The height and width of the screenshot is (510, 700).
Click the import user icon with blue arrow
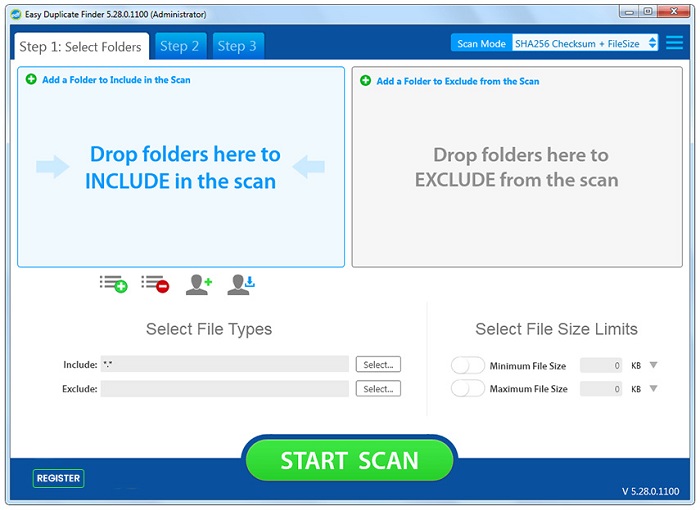[x=241, y=284]
